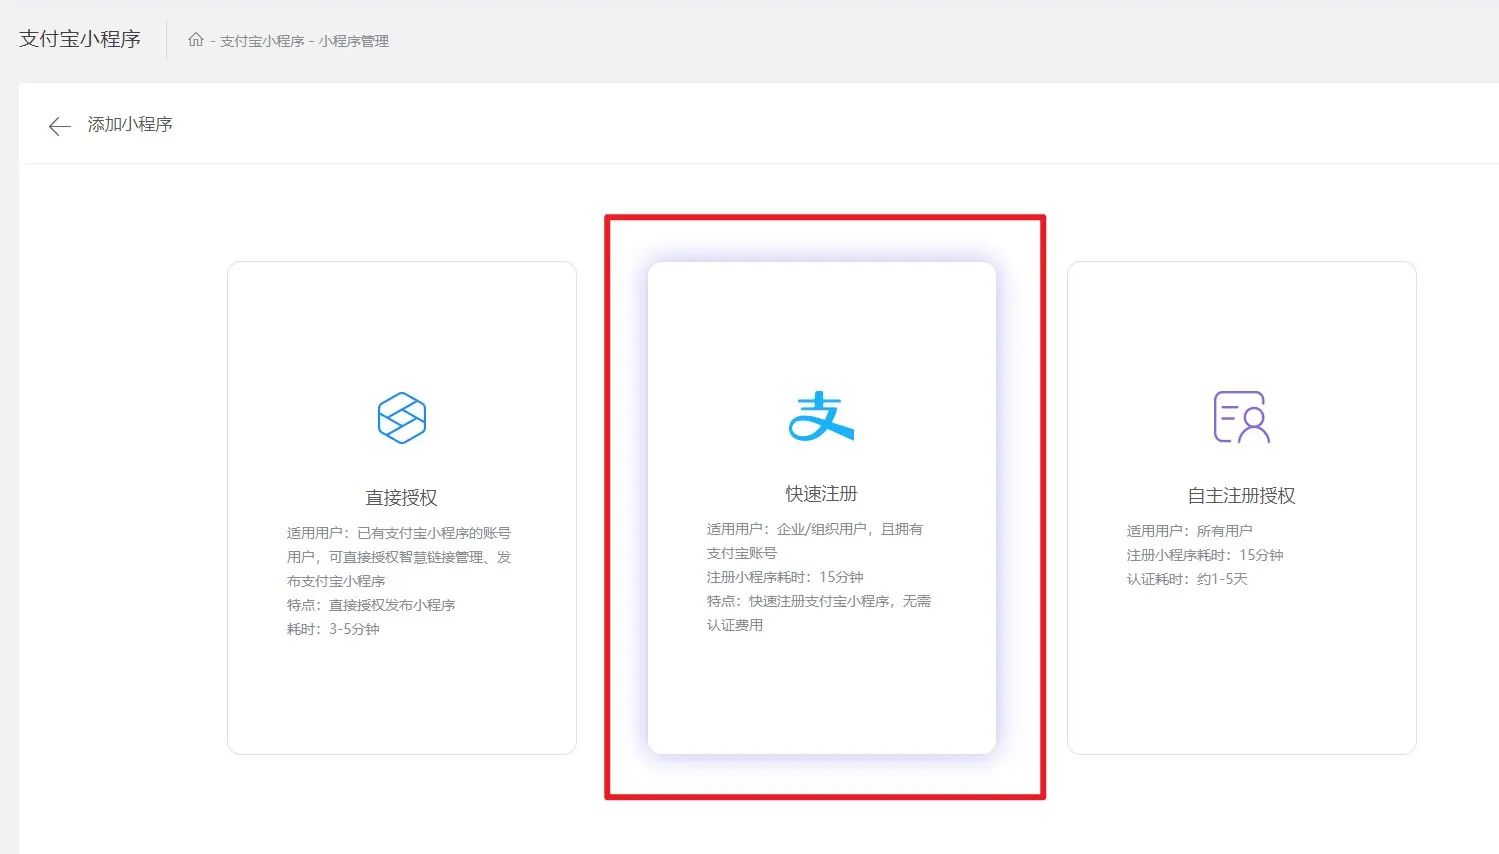1499x854 pixels.
Task: Click the back arrow beside 添加小程序
Action: coord(59,126)
